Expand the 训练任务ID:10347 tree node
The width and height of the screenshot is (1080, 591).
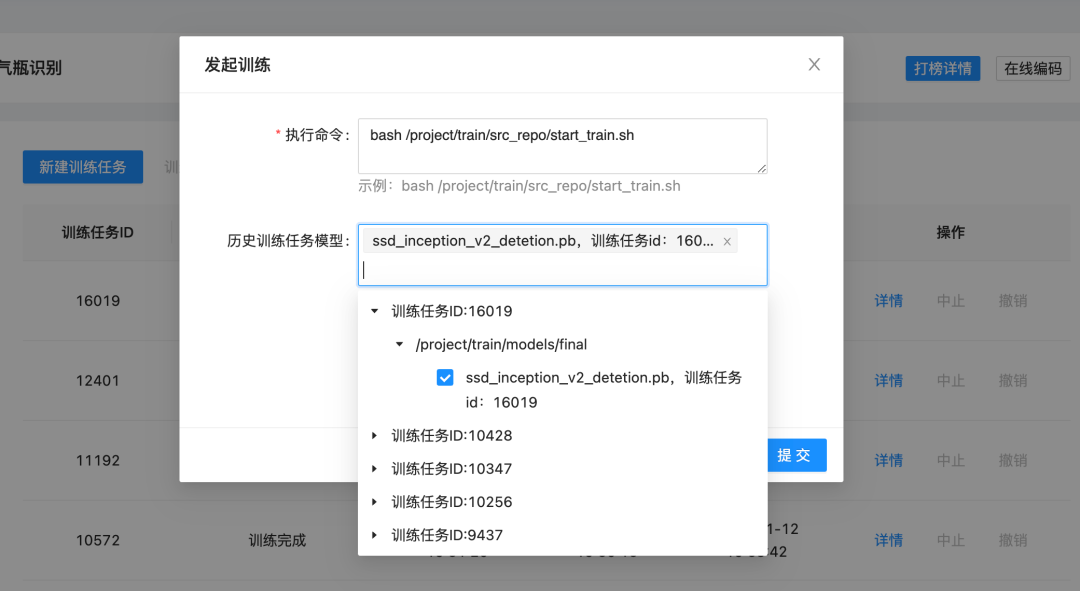click(374, 468)
